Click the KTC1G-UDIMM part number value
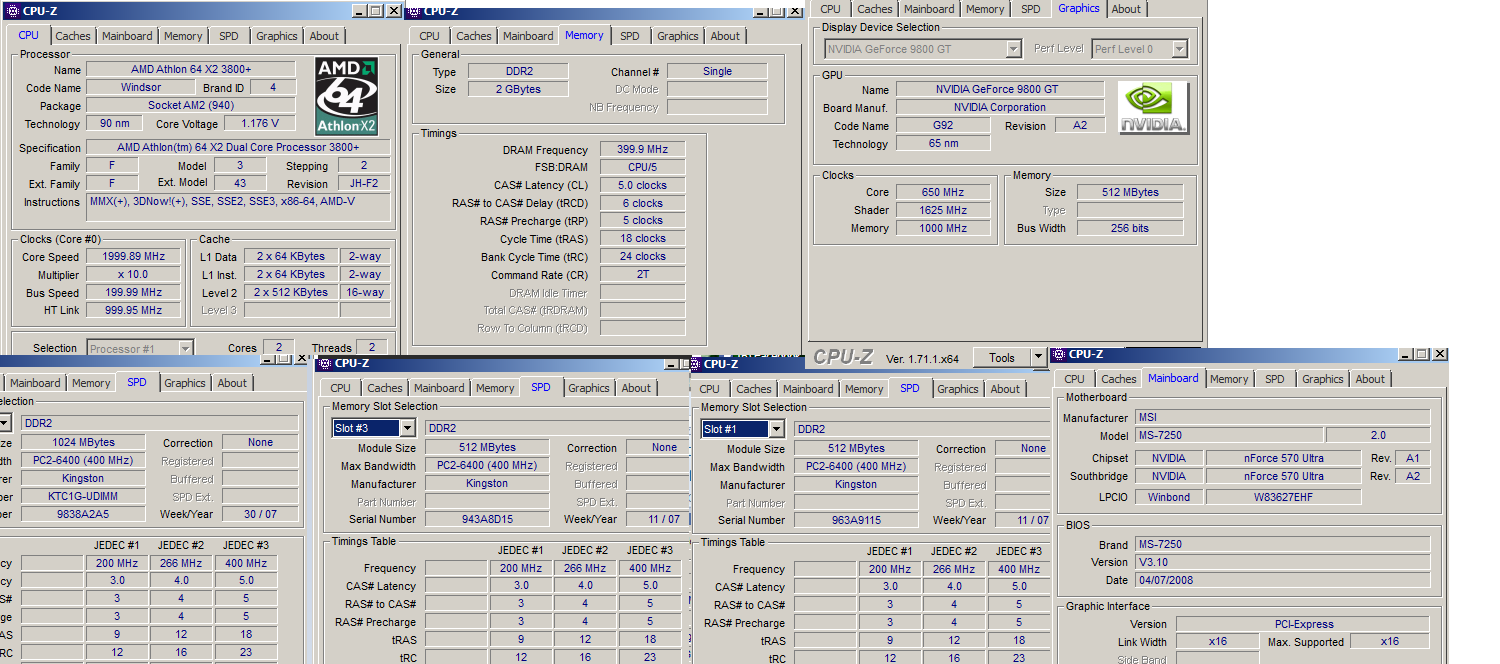Screen dimensions: 1500x664 tap(83, 497)
